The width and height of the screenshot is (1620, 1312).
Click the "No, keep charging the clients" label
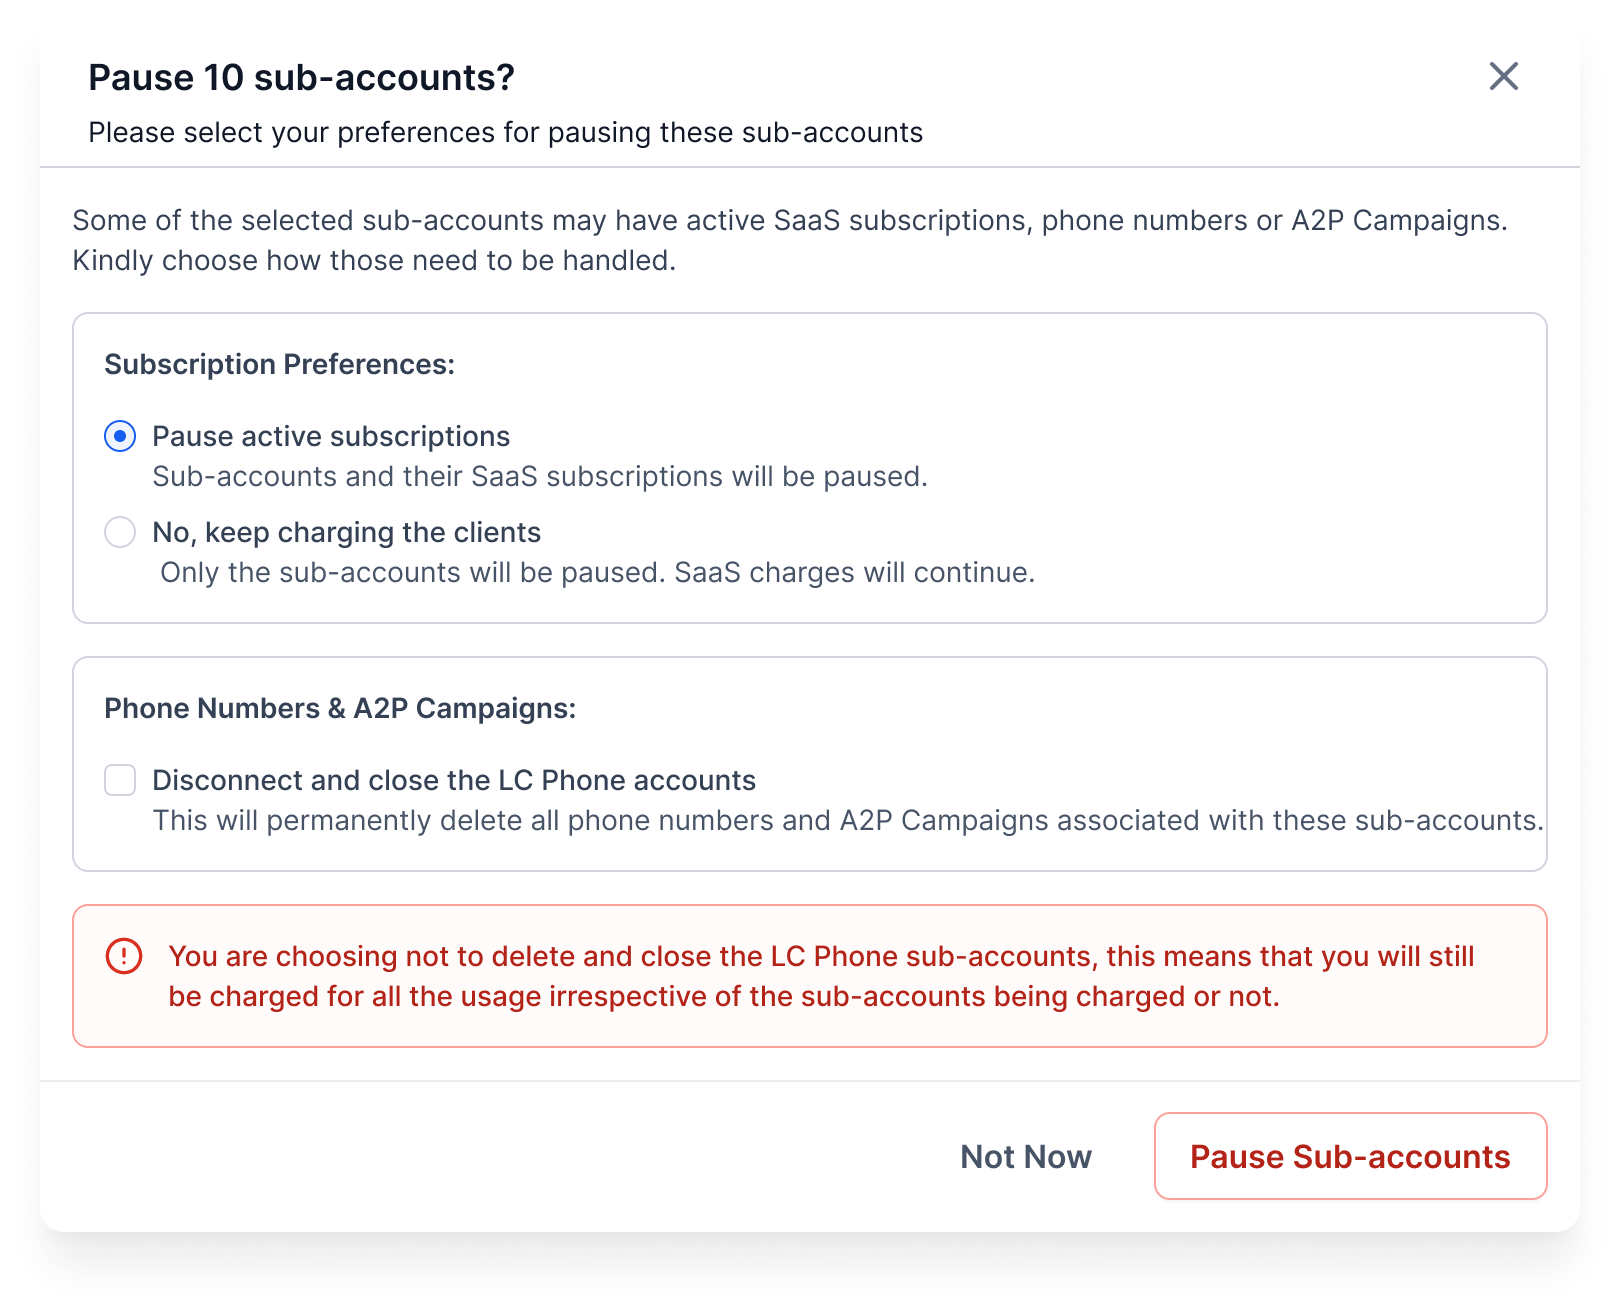tap(346, 533)
